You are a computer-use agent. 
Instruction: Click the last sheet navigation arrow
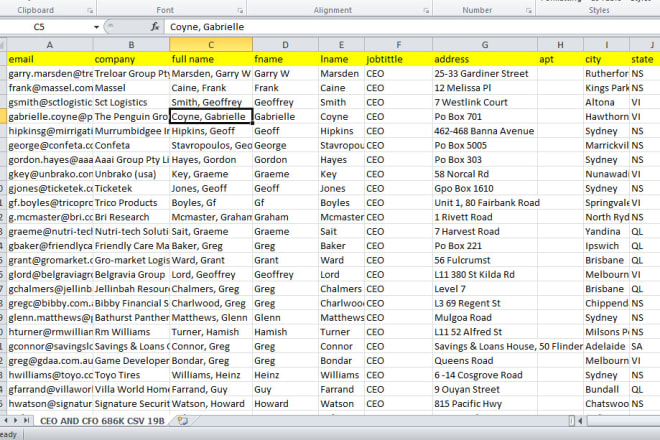click(x=26, y=420)
